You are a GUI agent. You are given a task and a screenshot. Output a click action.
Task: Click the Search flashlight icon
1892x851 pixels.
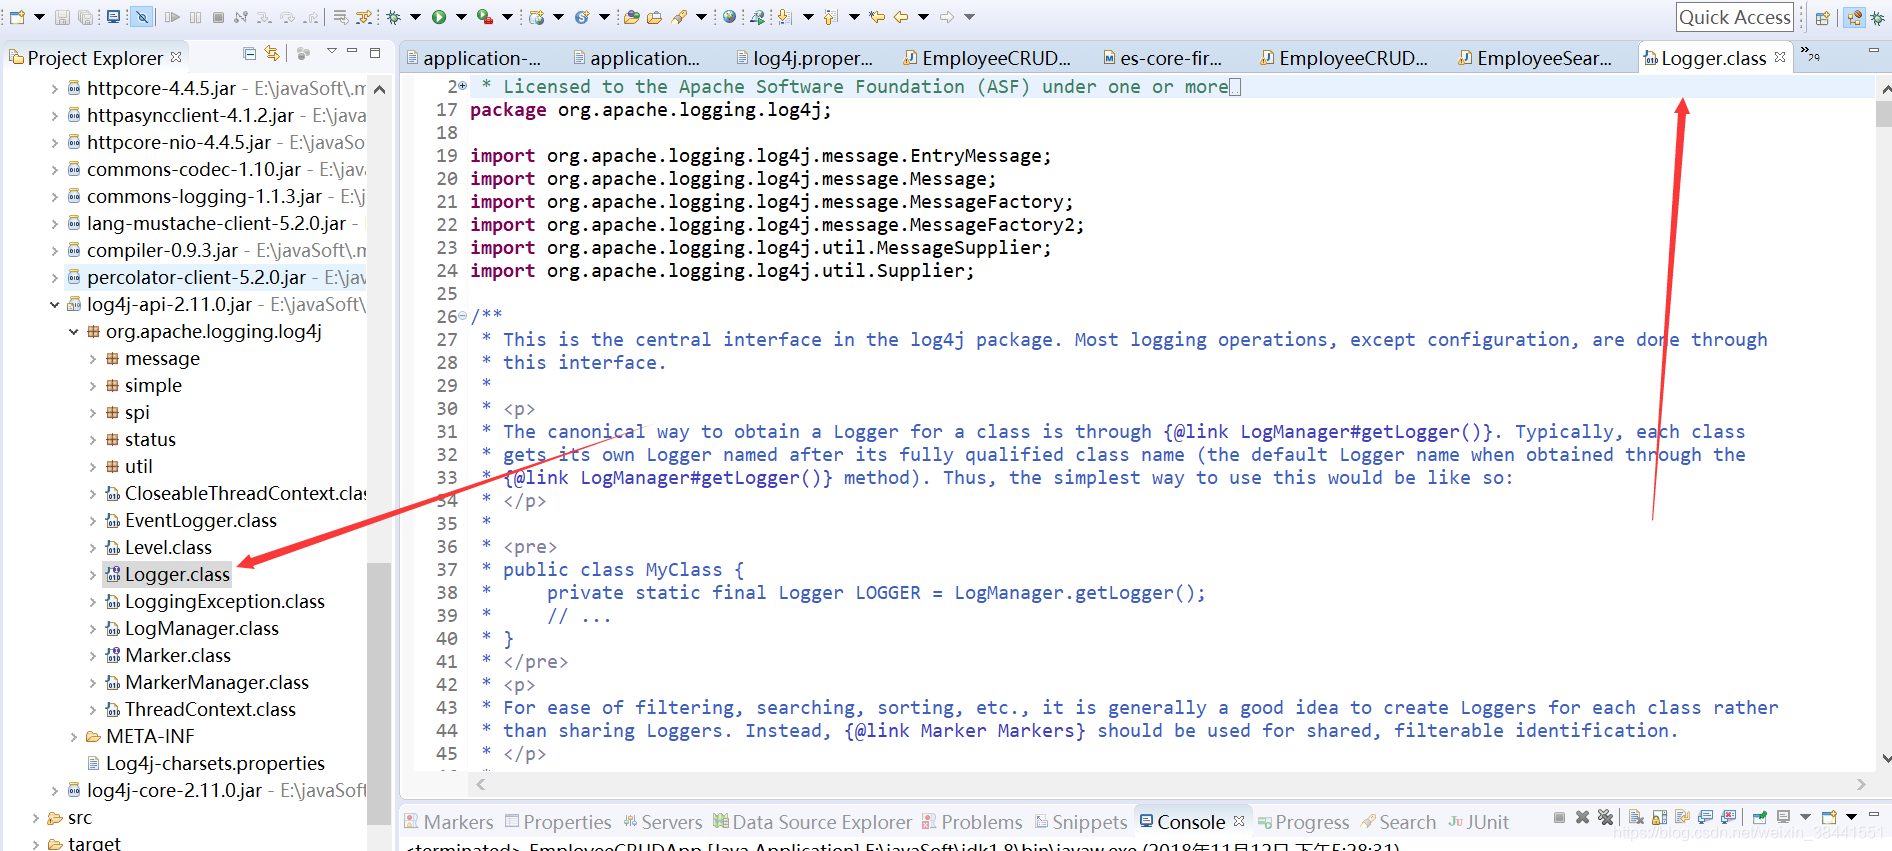(x=680, y=17)
